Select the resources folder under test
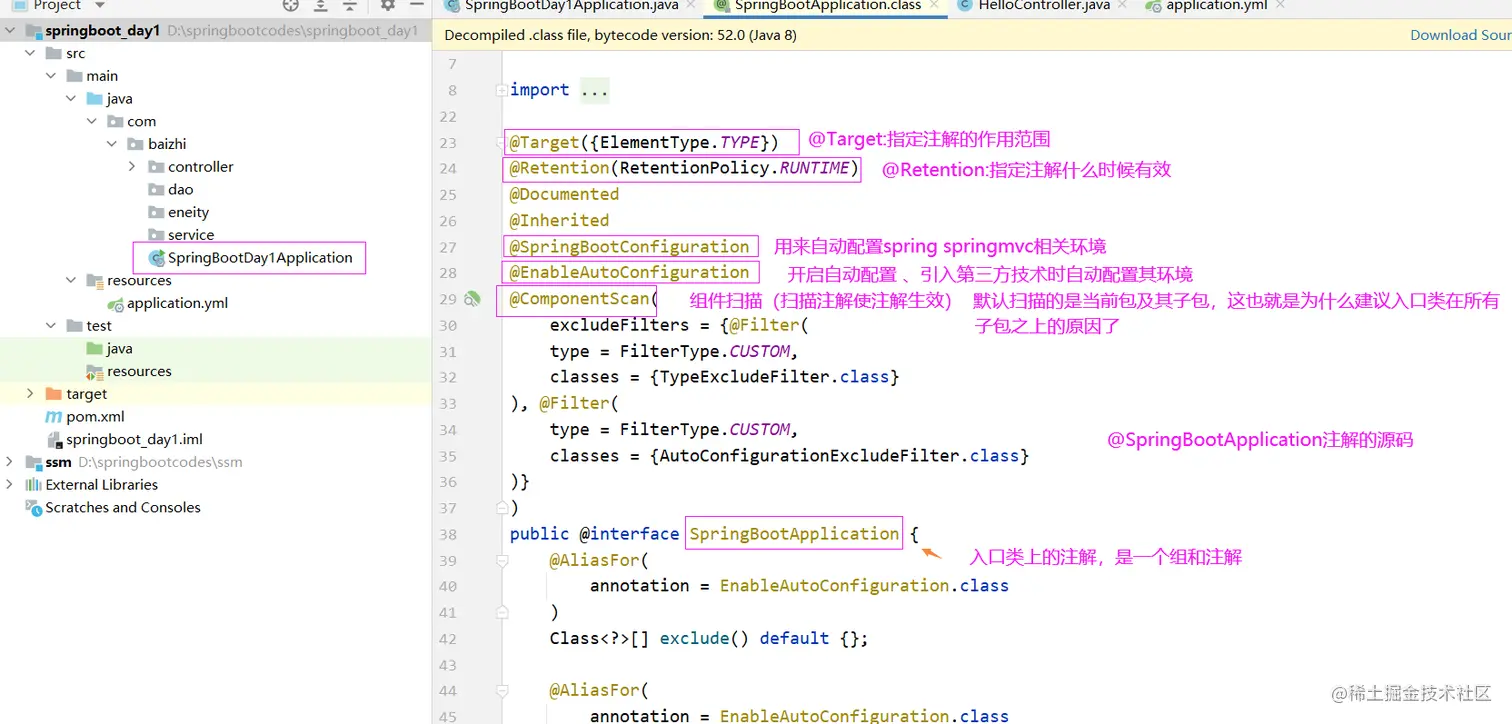 coord(139,371)
